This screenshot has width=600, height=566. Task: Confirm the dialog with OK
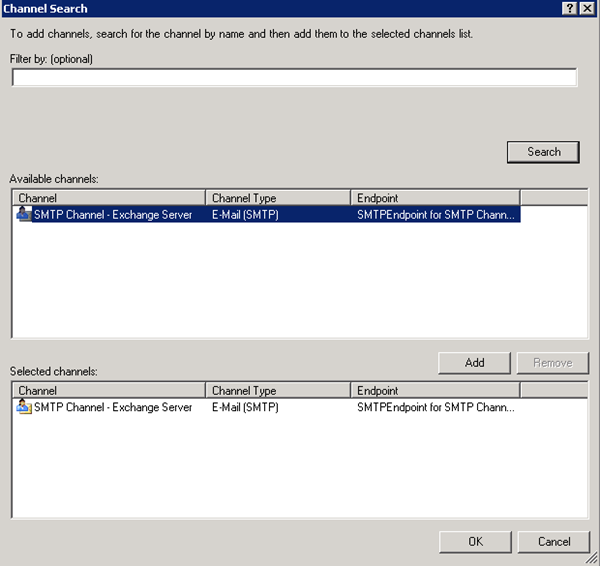coord(475,542)
